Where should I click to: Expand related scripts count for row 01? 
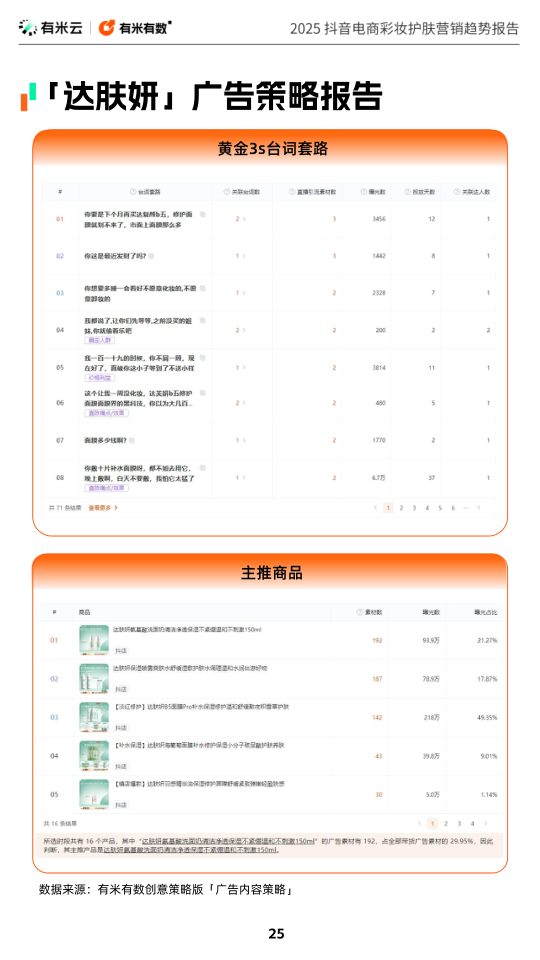(x=241, y=219)
